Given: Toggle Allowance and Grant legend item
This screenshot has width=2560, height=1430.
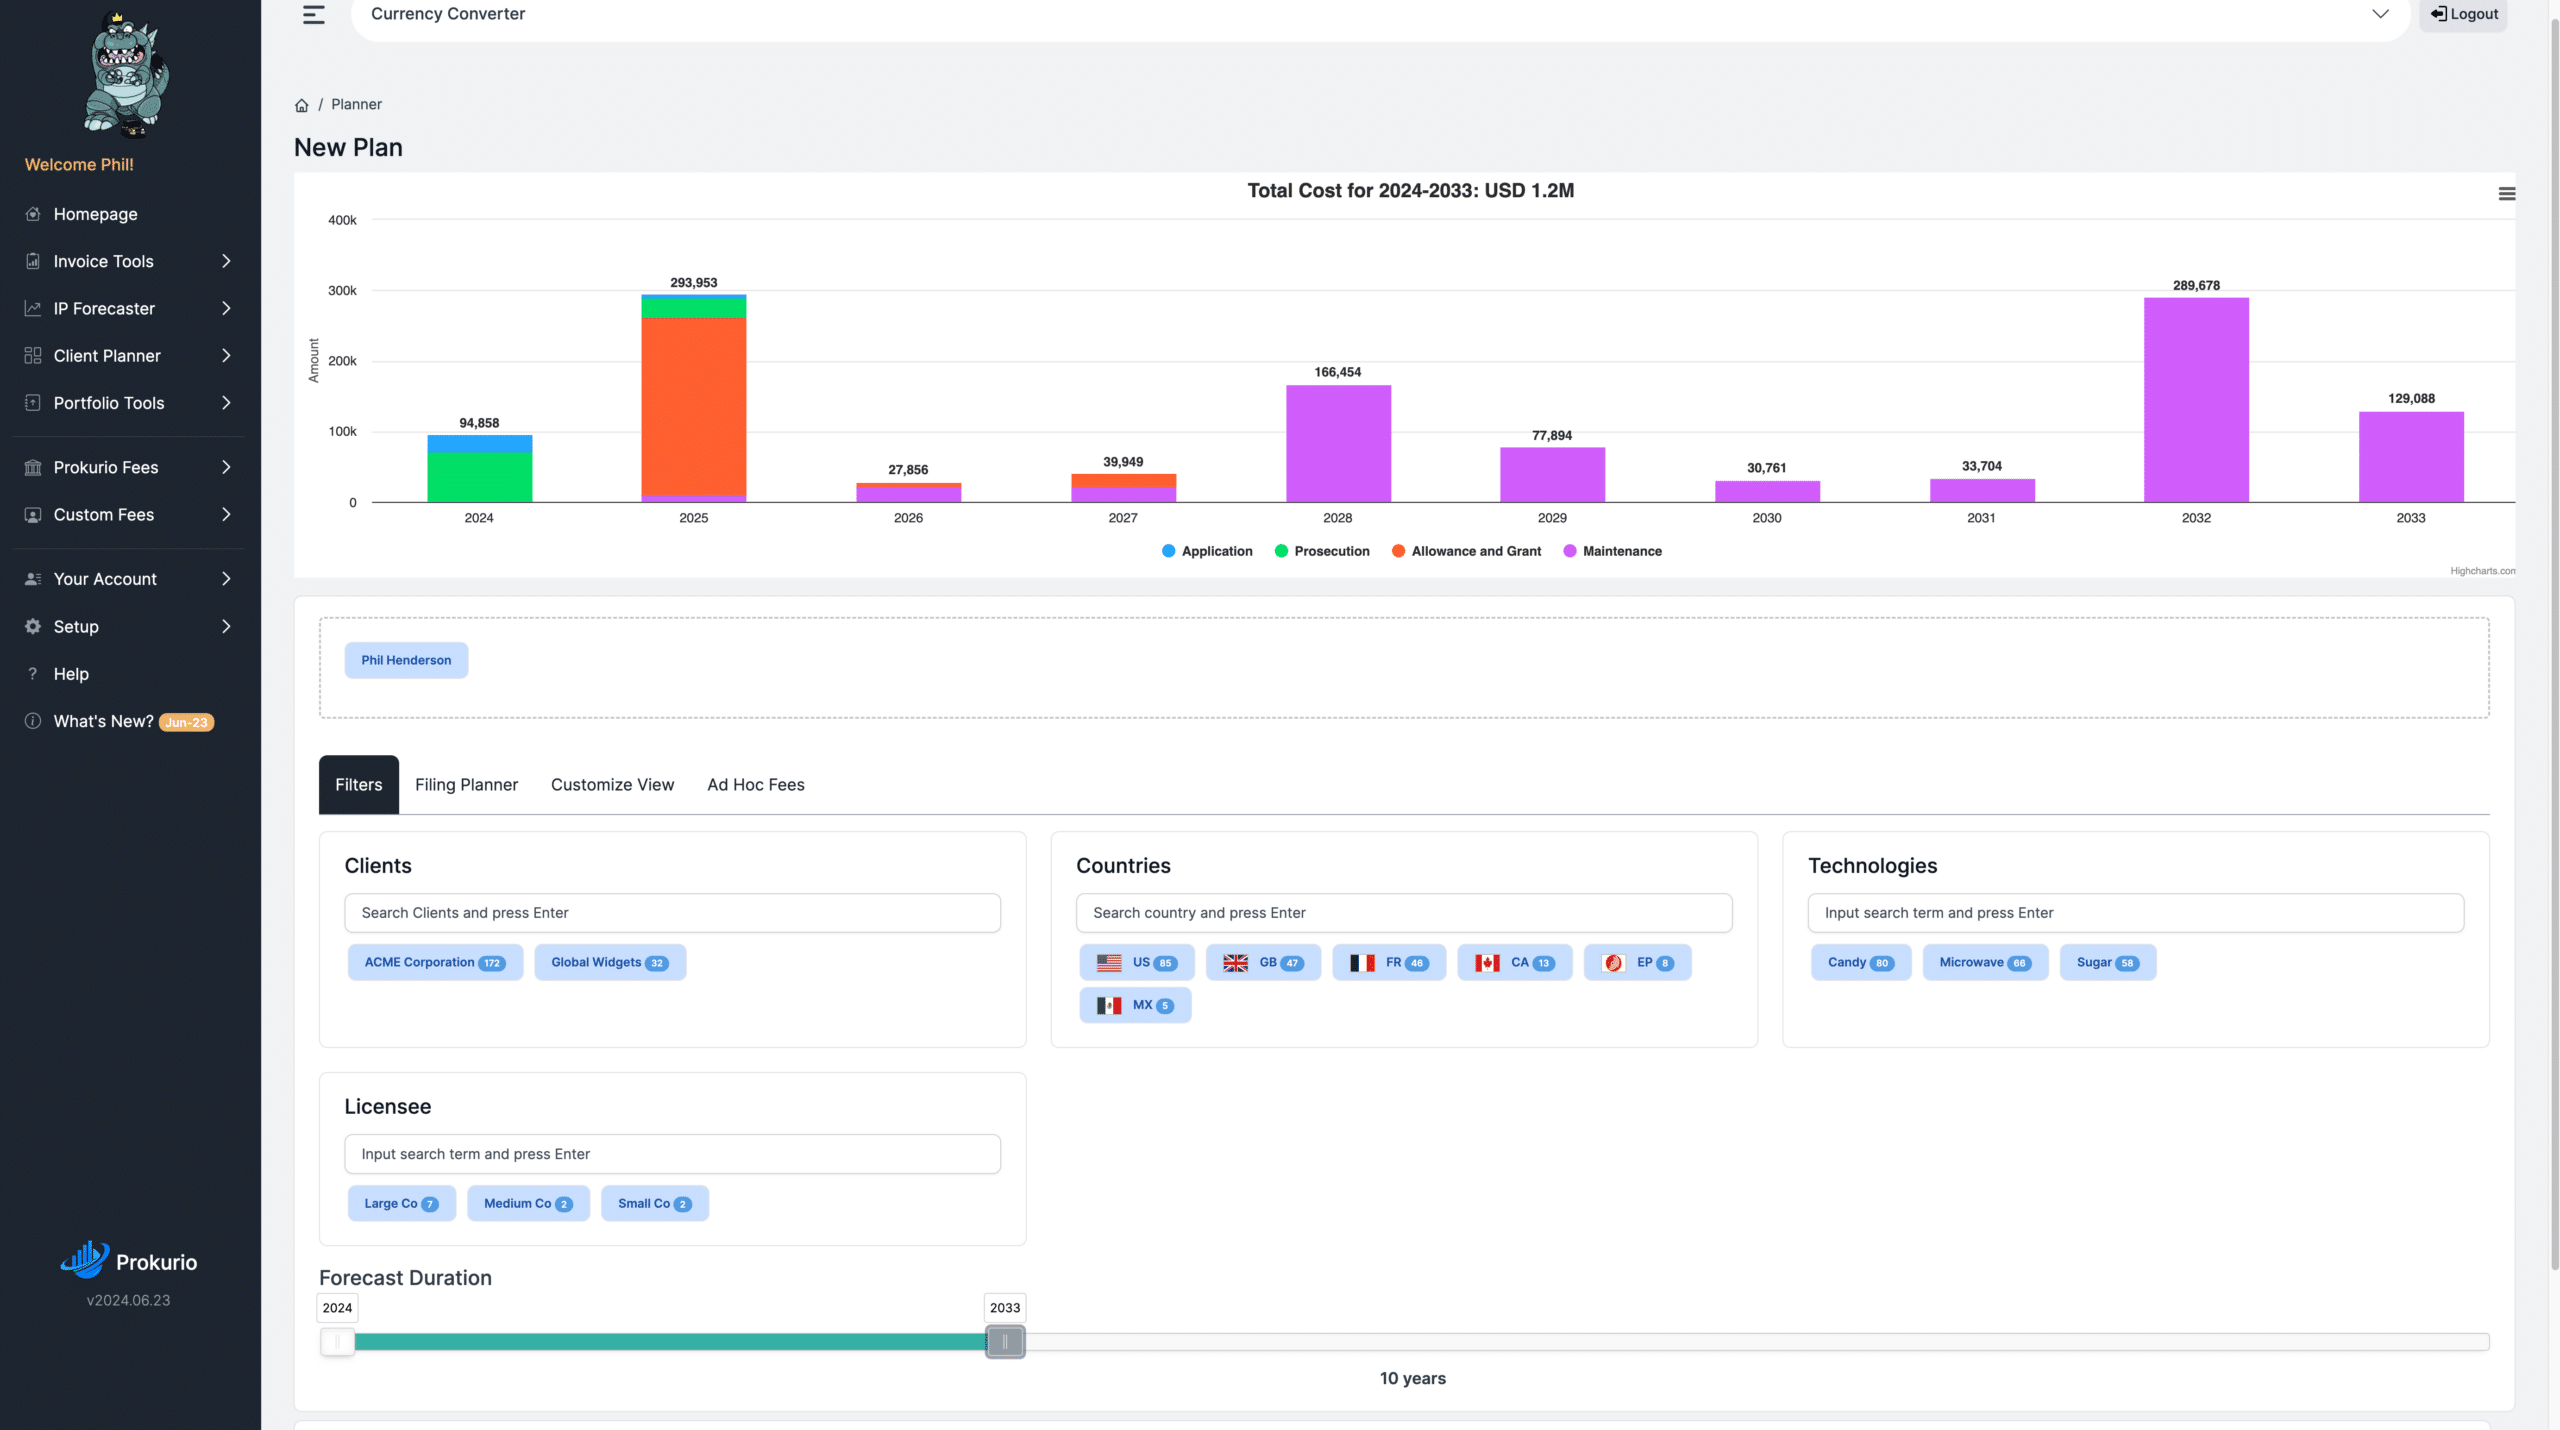Looking at the screenshot, I should tap(1466, 551).
